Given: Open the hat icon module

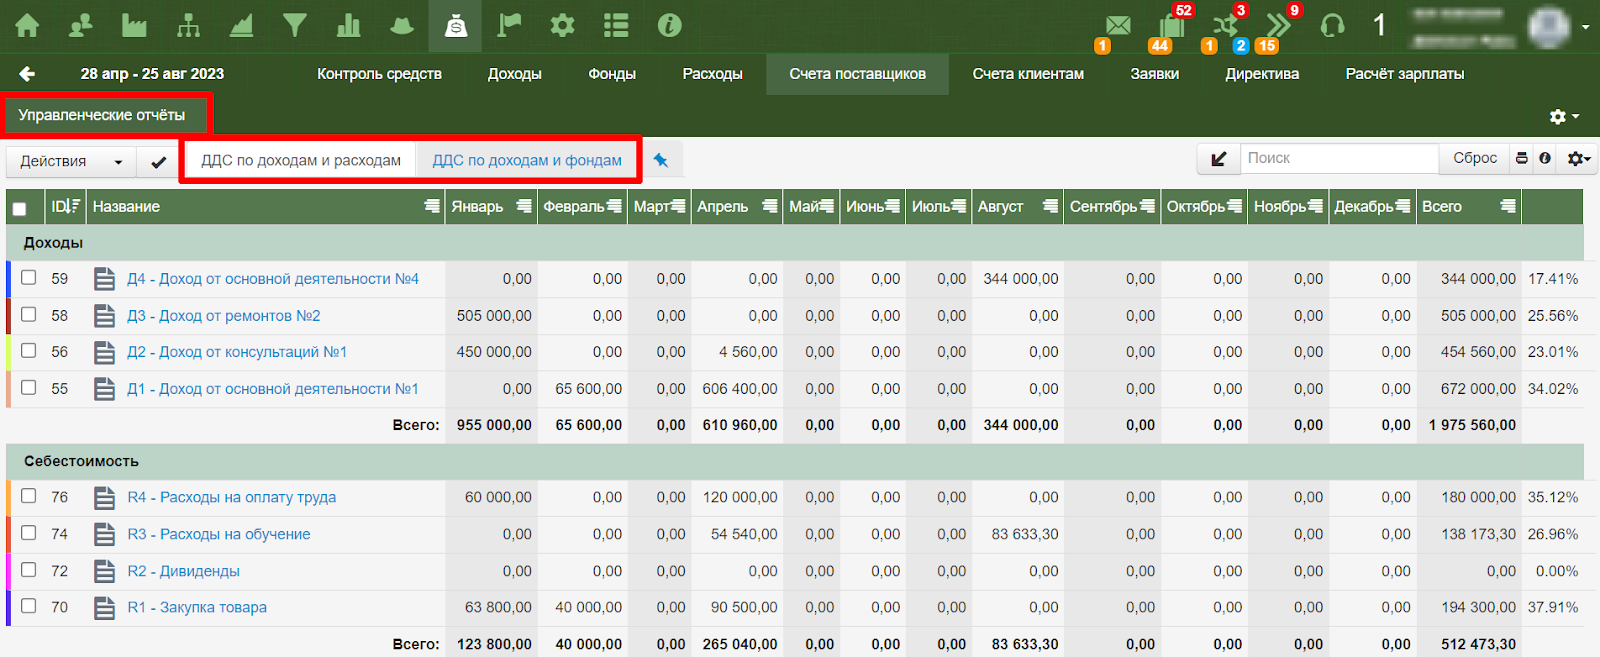Looking at the screenshot, I should 402,25.
